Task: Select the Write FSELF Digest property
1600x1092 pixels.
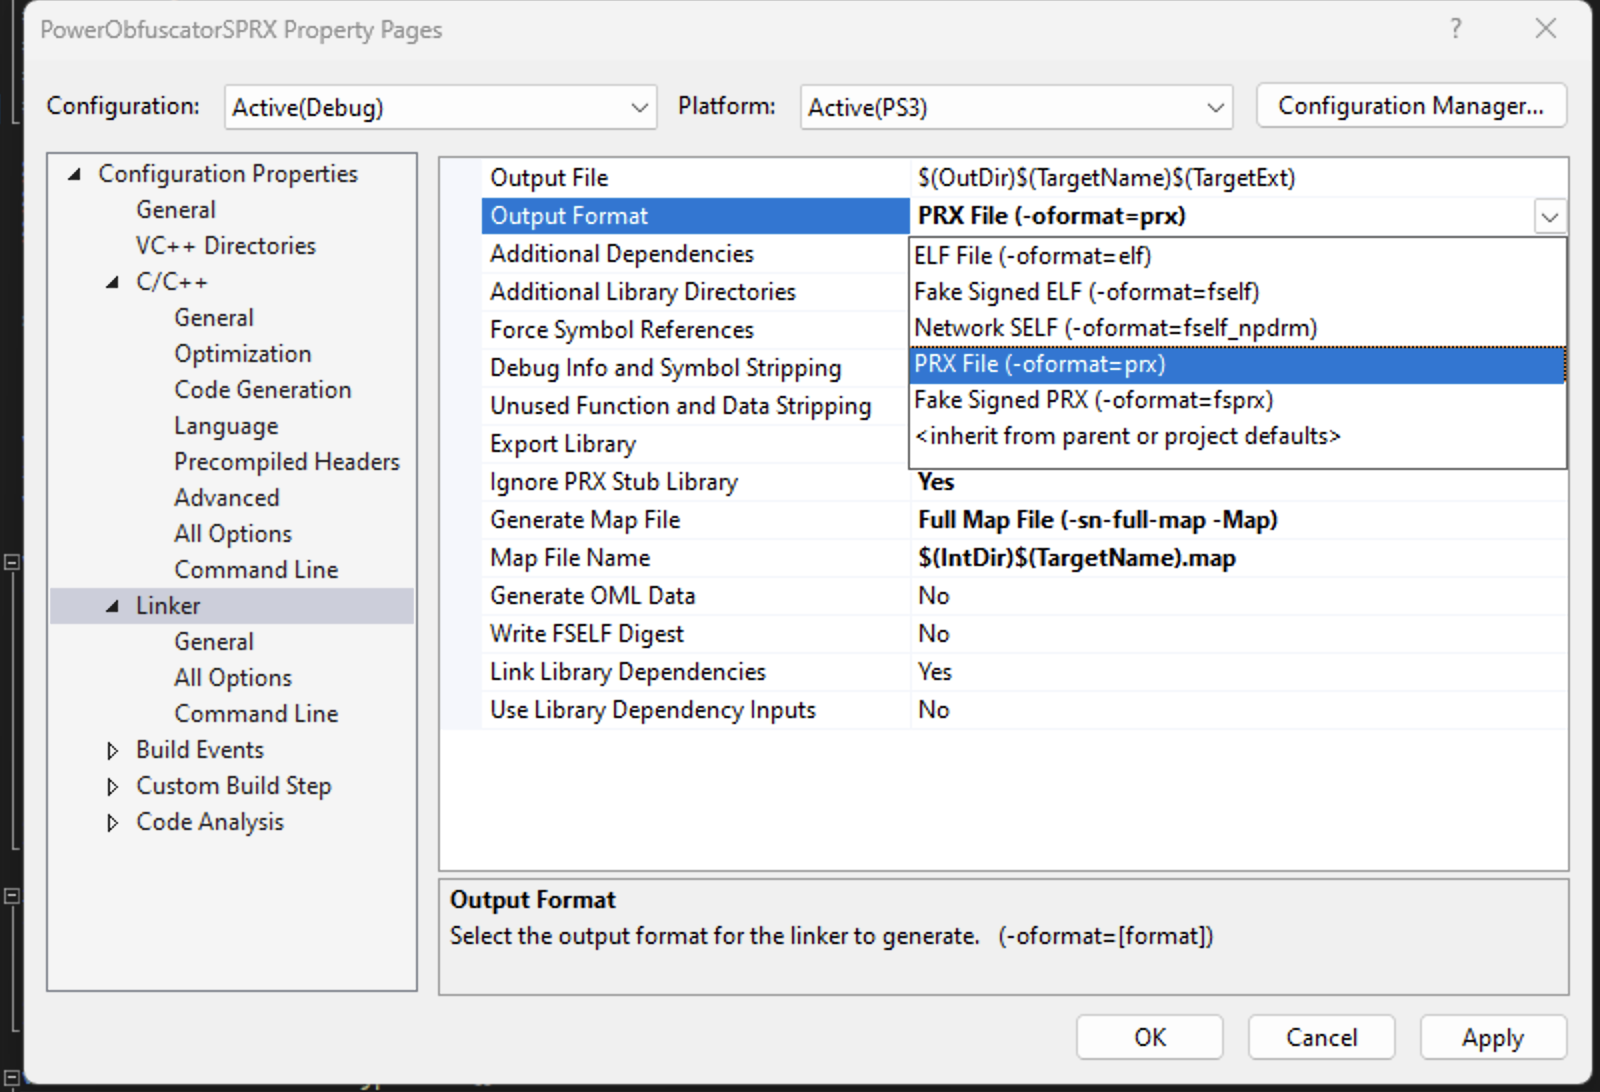Action: (587, 634)
